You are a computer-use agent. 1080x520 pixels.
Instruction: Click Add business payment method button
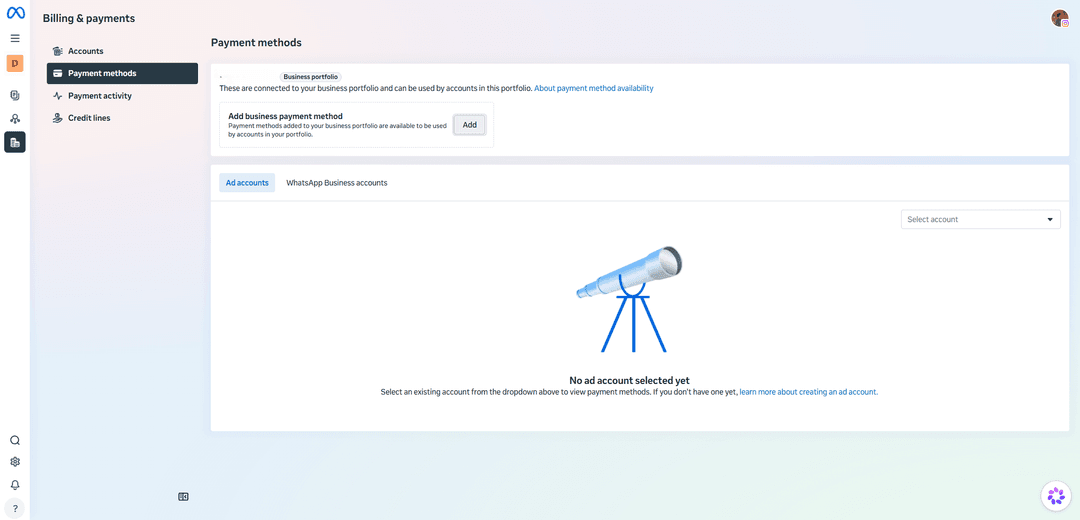pyautogui.click(x=470, y=125)
